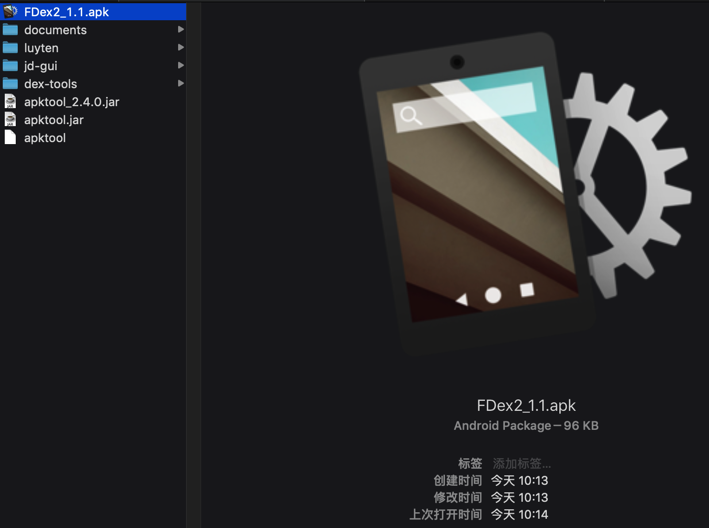Select the dex-tools folder name
Viewport: 709px width, 528px height.
(50, 84)
